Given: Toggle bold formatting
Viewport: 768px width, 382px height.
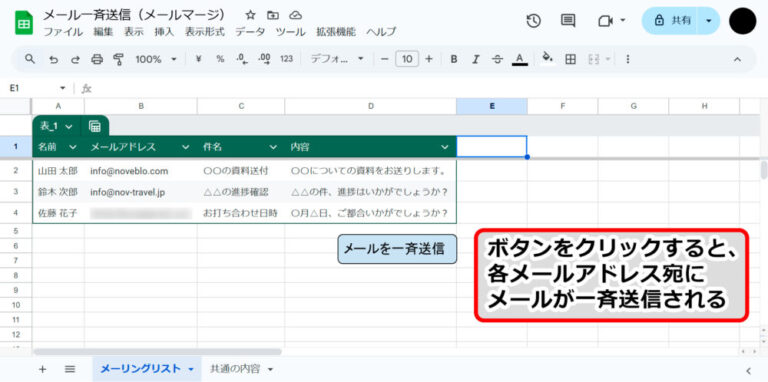Looking at the screenshot, I should click(x=454, y=59).
